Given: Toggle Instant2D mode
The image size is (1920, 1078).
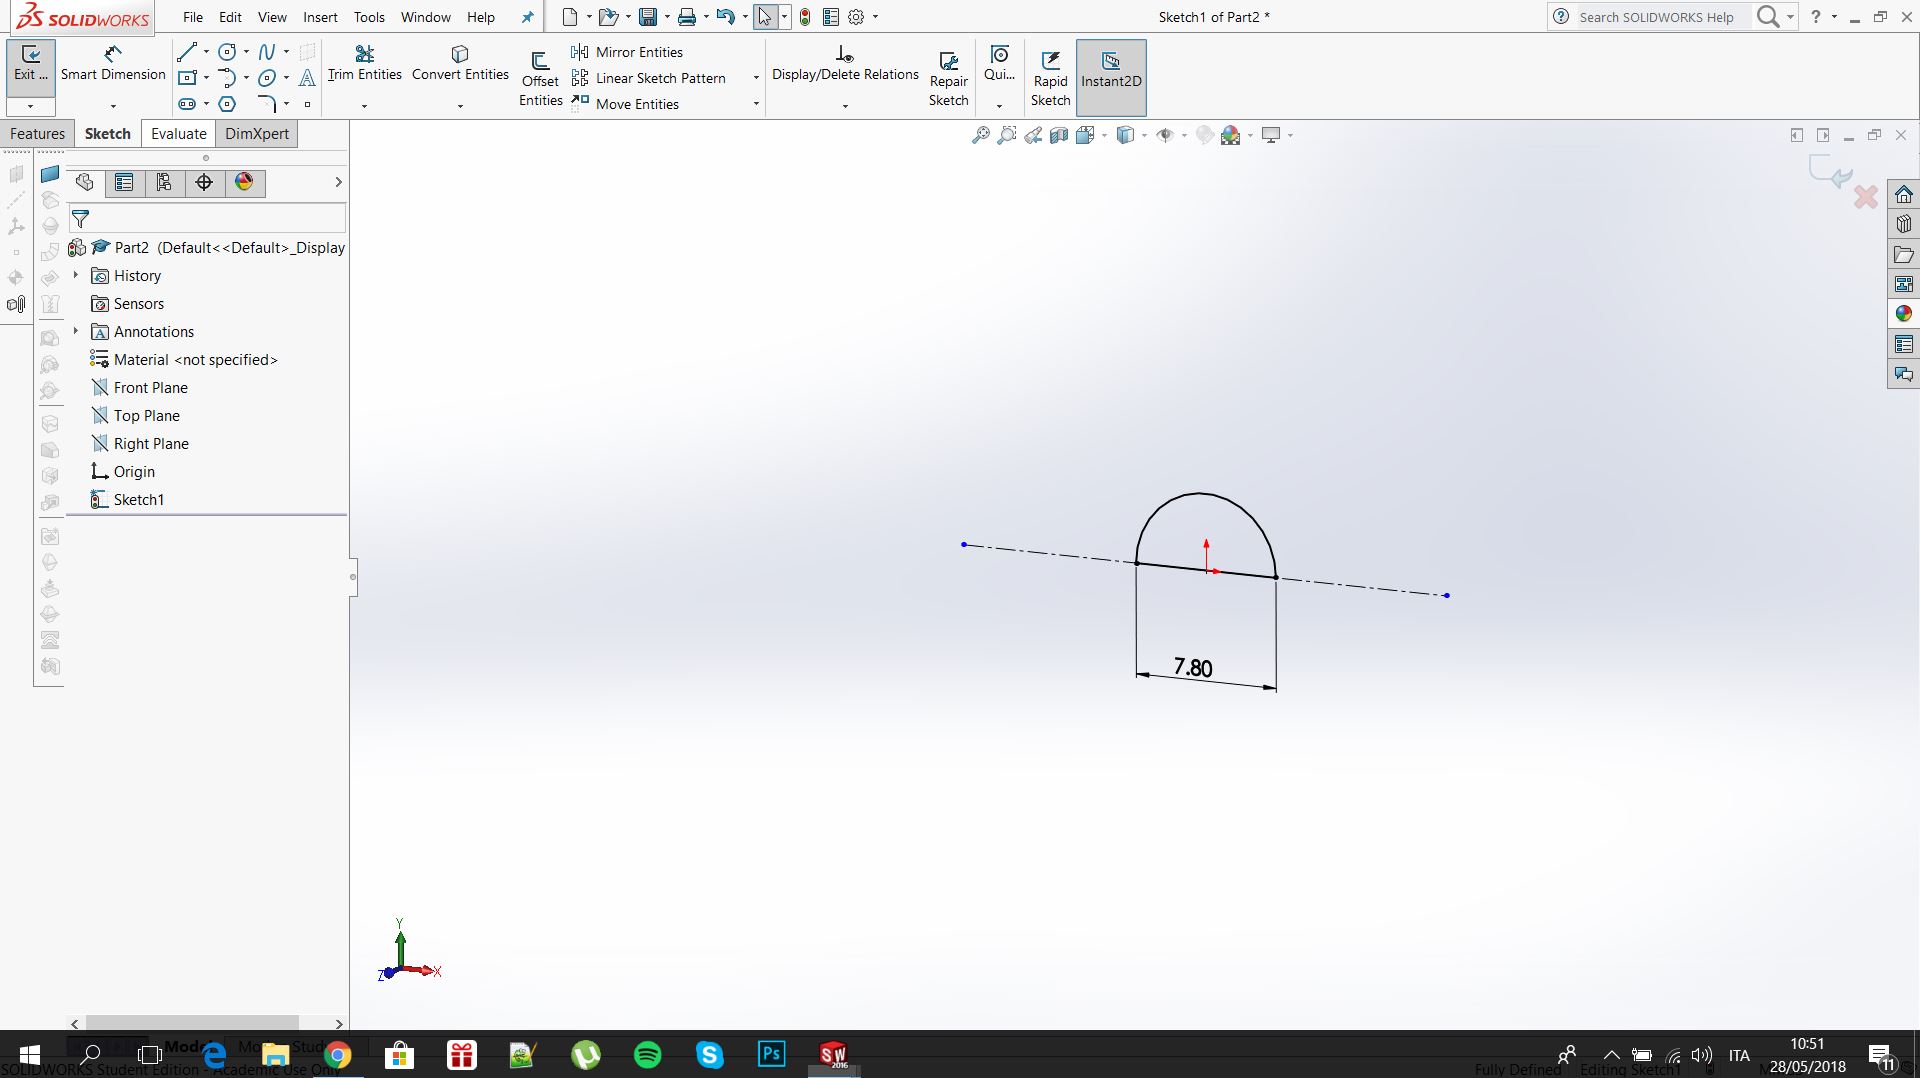Looking at the screenshot, I should [x=1111, y=77].
